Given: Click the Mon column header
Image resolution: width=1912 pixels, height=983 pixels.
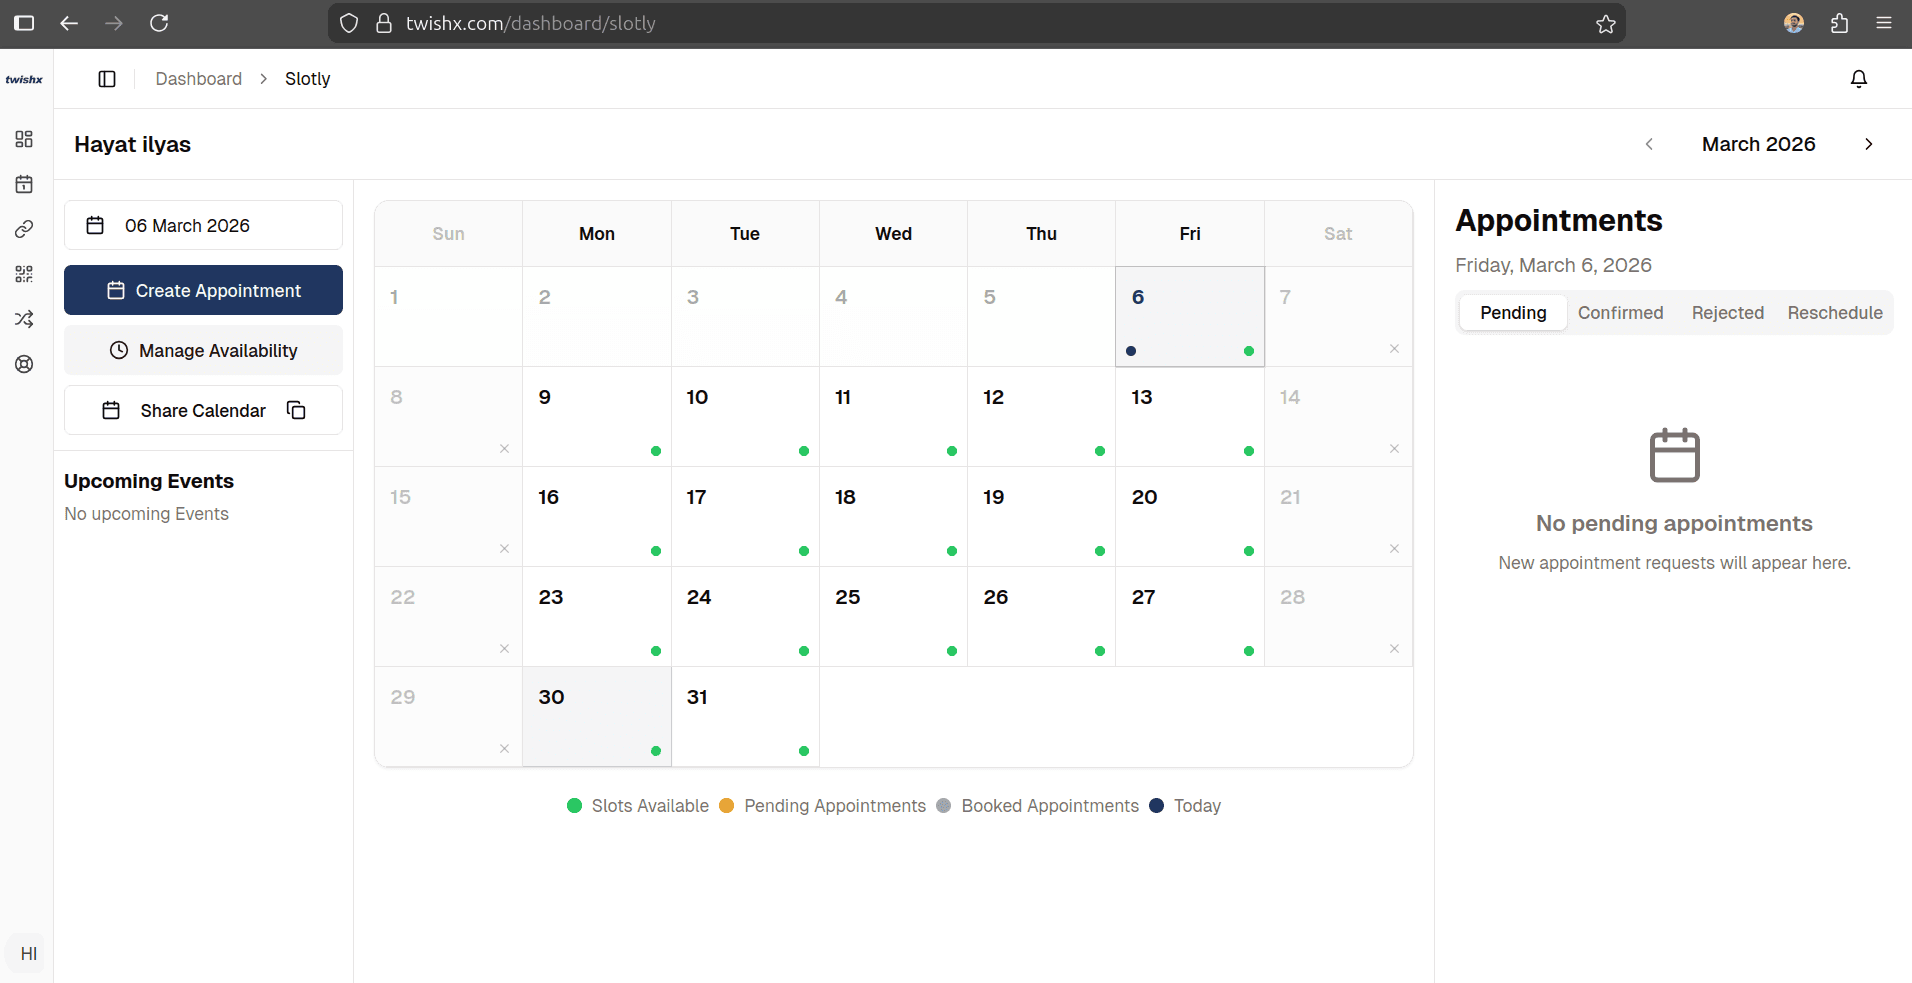Looking at the screenshot, I should point(597,234).
